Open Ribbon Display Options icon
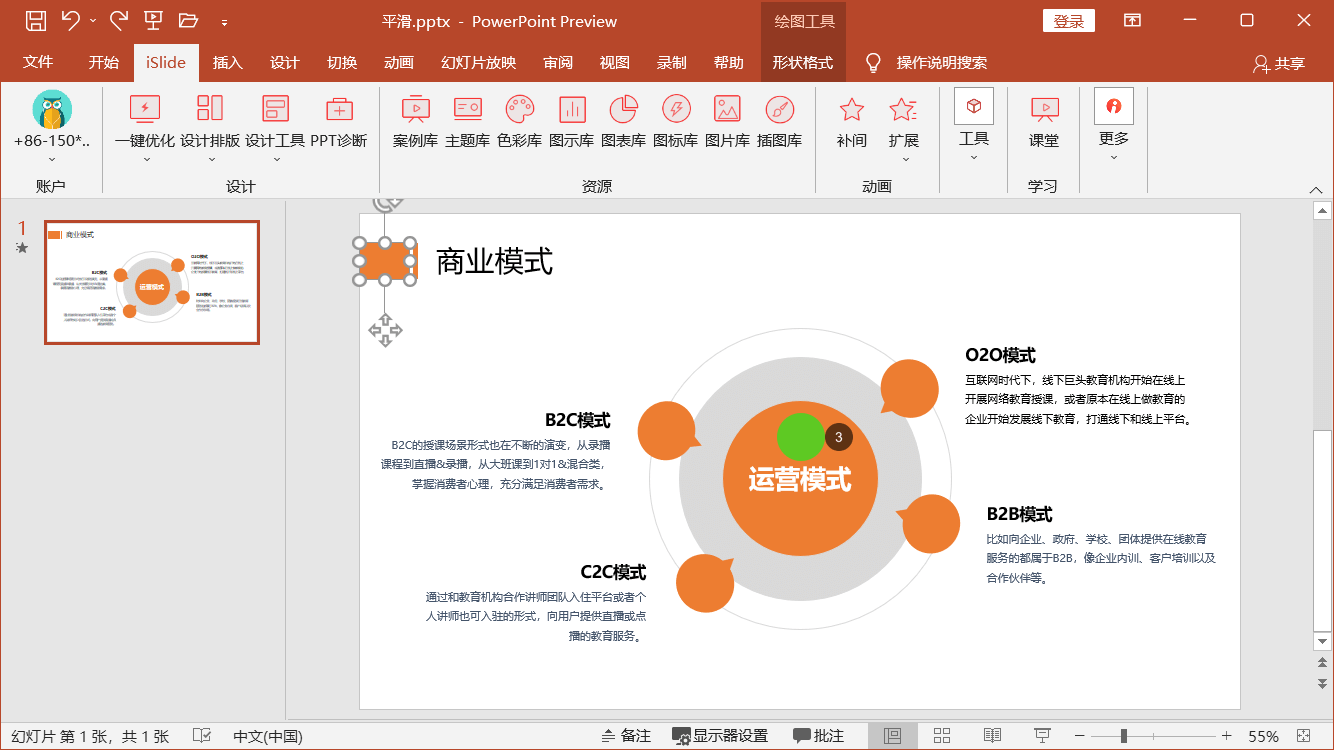 [1132, 20]
